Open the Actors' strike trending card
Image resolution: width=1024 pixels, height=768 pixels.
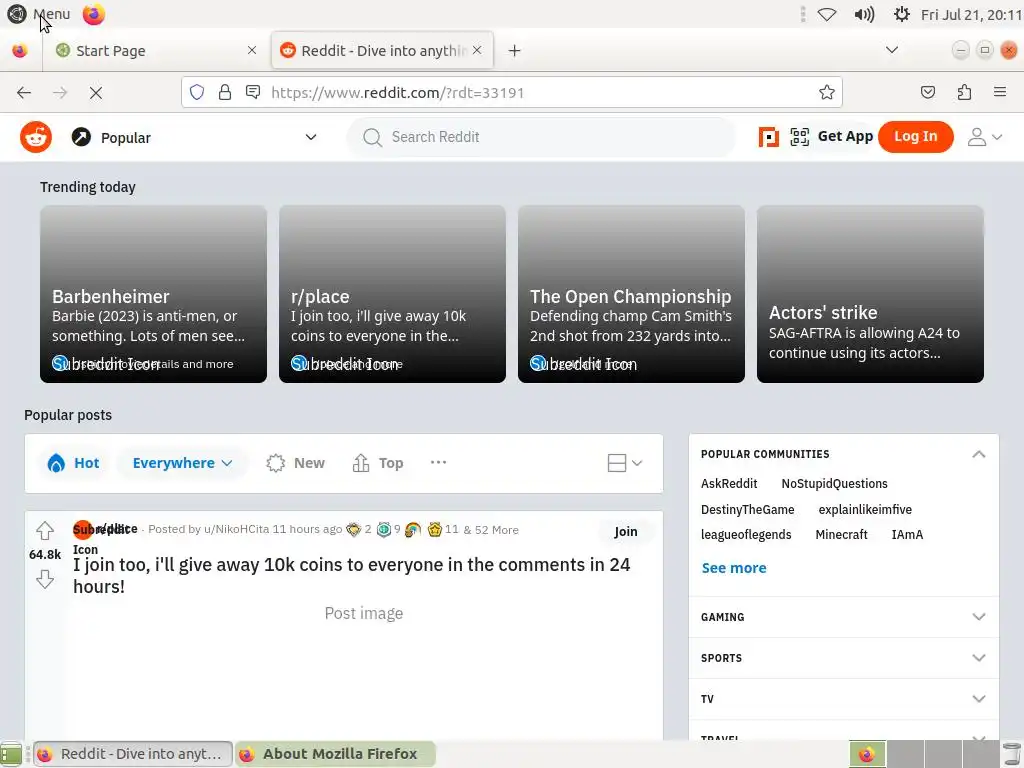pyautogui.click(x=870, y=294)
